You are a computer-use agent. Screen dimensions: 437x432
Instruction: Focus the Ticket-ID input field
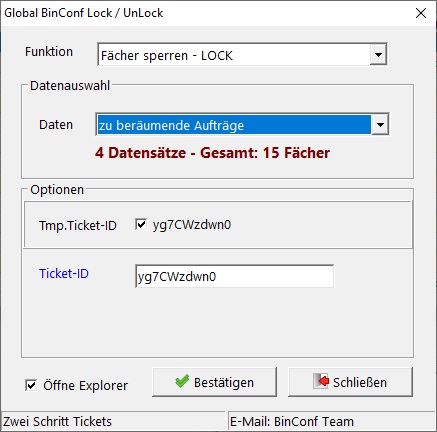click(234, 276)
